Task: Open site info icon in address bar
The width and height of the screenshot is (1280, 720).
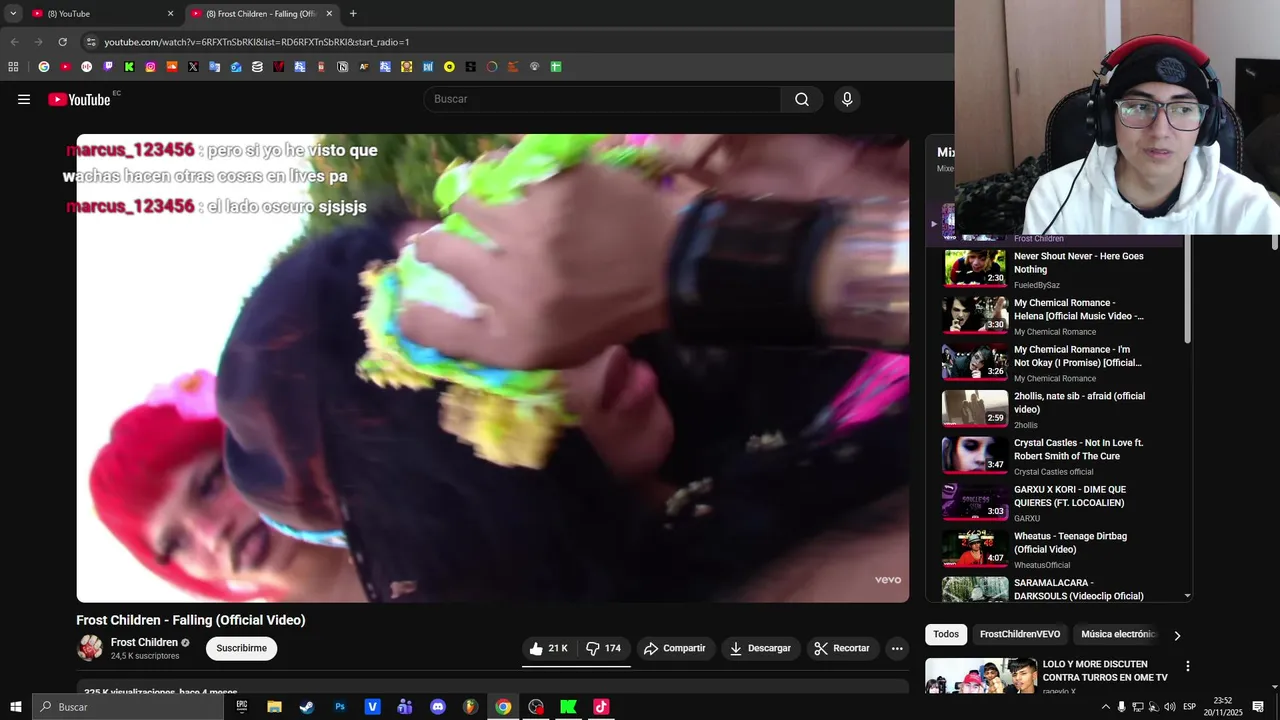Action: pos(91,42)
